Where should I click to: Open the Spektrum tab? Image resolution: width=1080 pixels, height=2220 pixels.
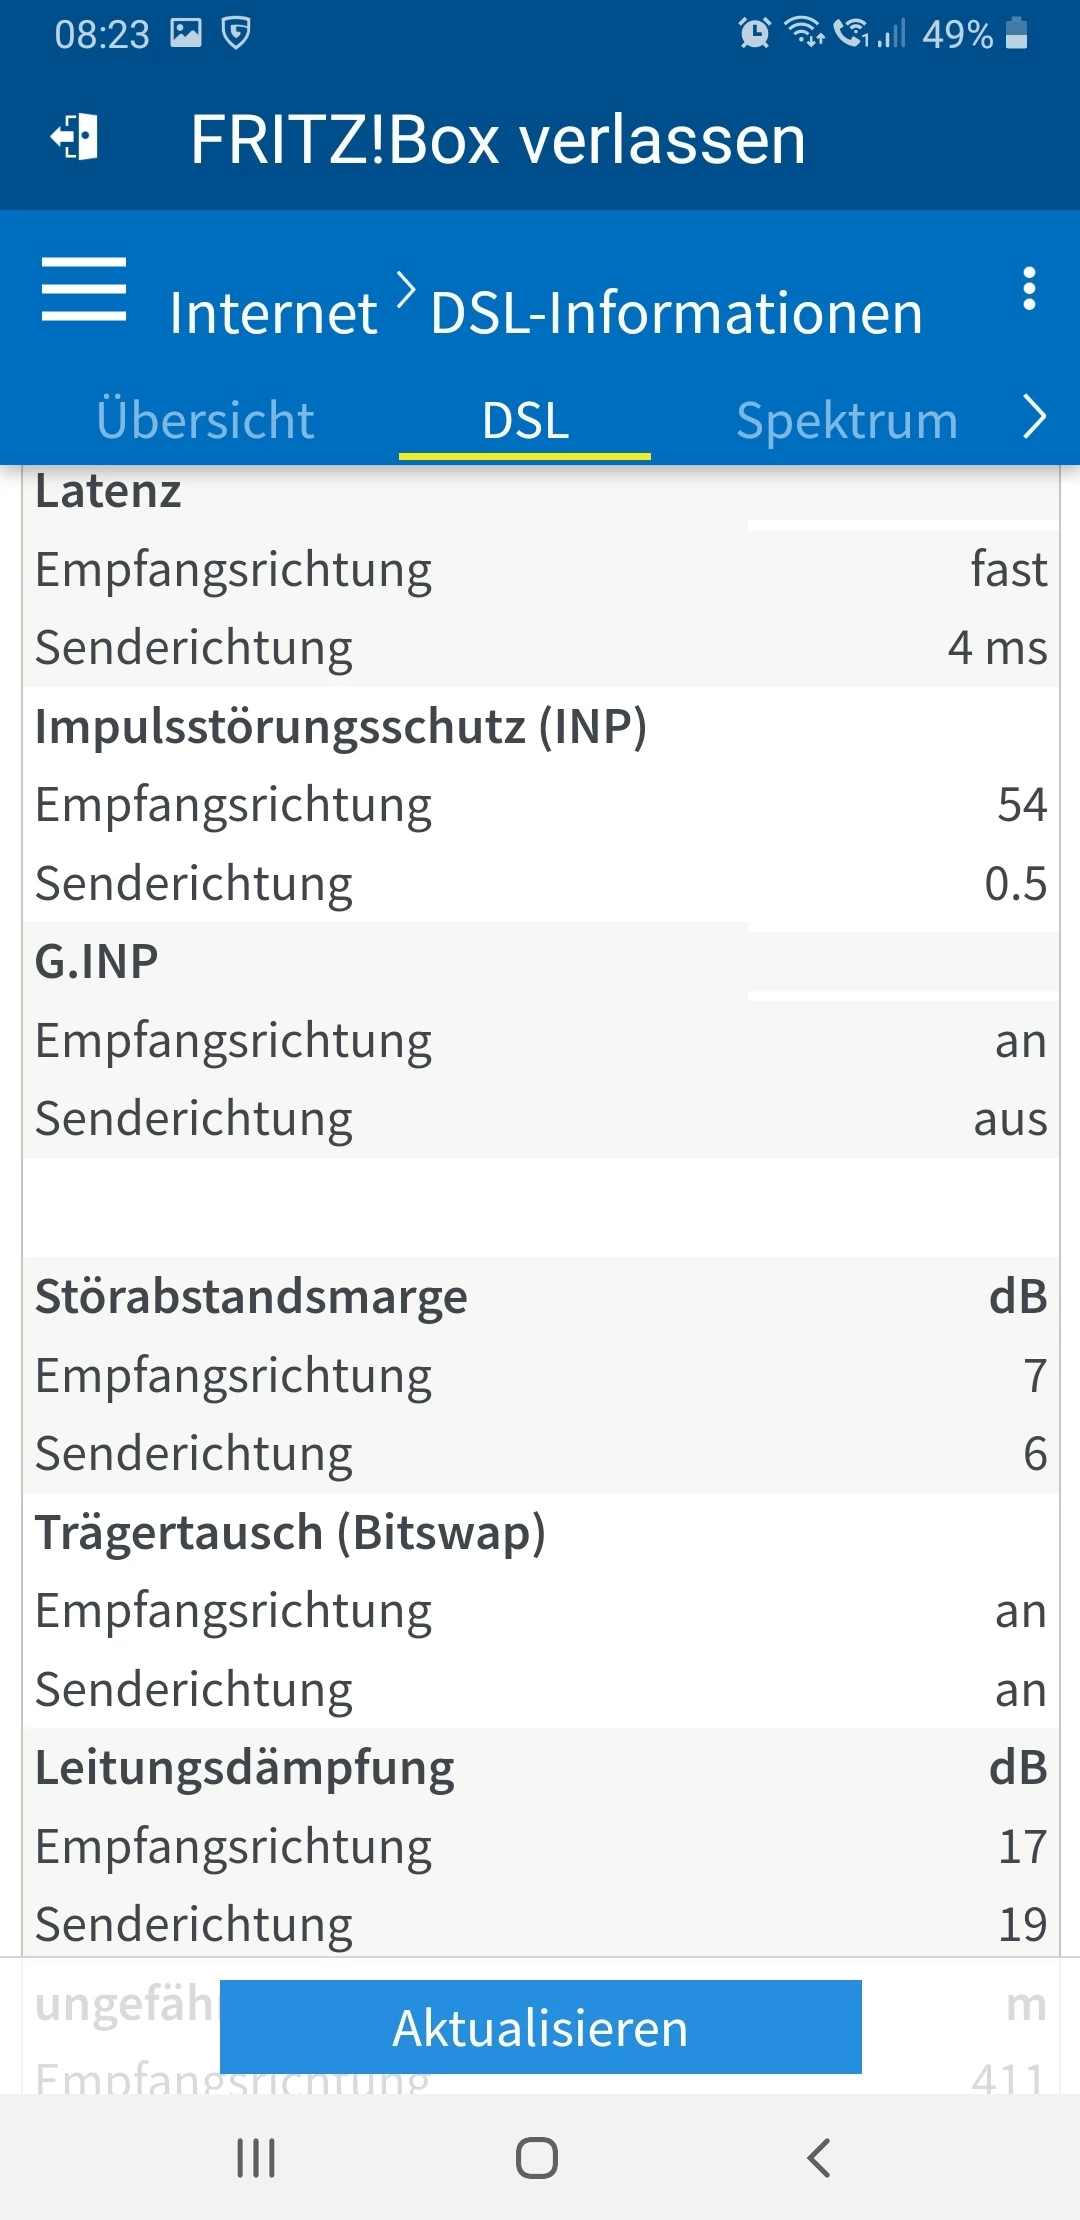tap(847, 420)
